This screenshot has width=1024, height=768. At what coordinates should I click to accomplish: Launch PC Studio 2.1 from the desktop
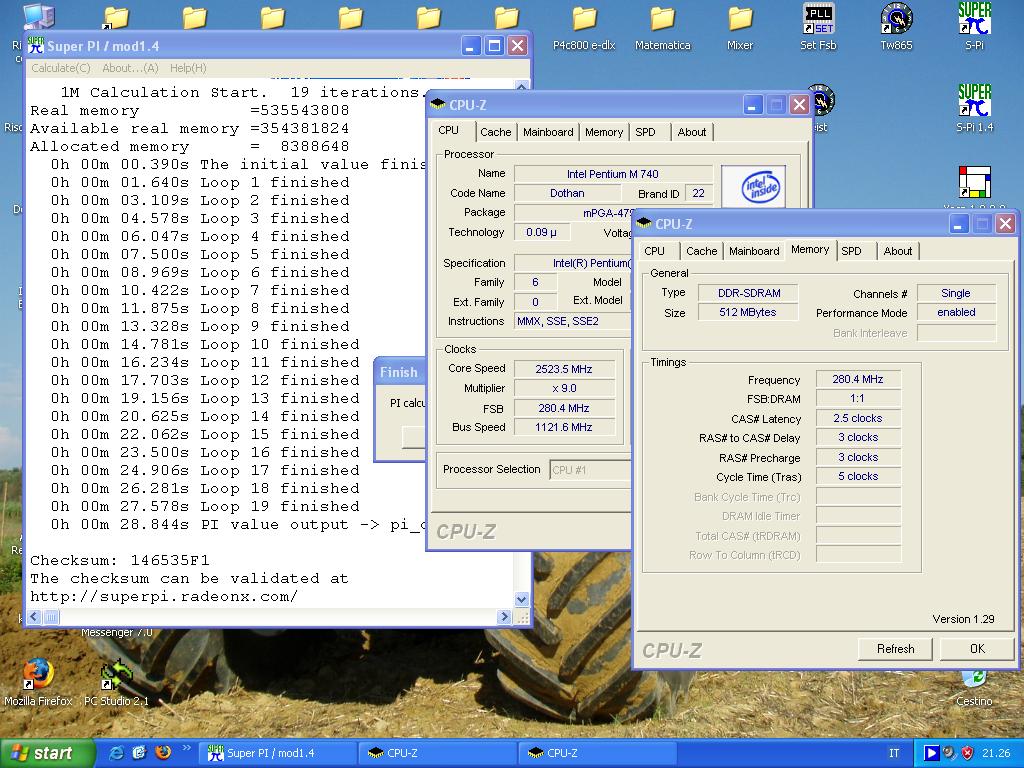point(116,682)
